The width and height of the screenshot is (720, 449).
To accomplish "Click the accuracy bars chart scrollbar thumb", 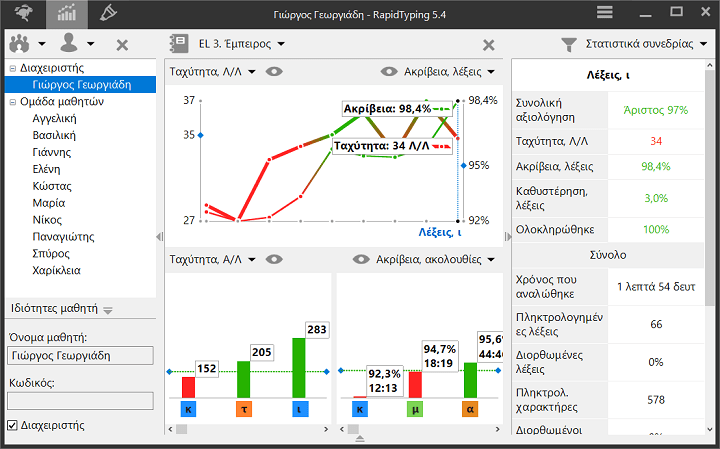I will coord(353,429).
